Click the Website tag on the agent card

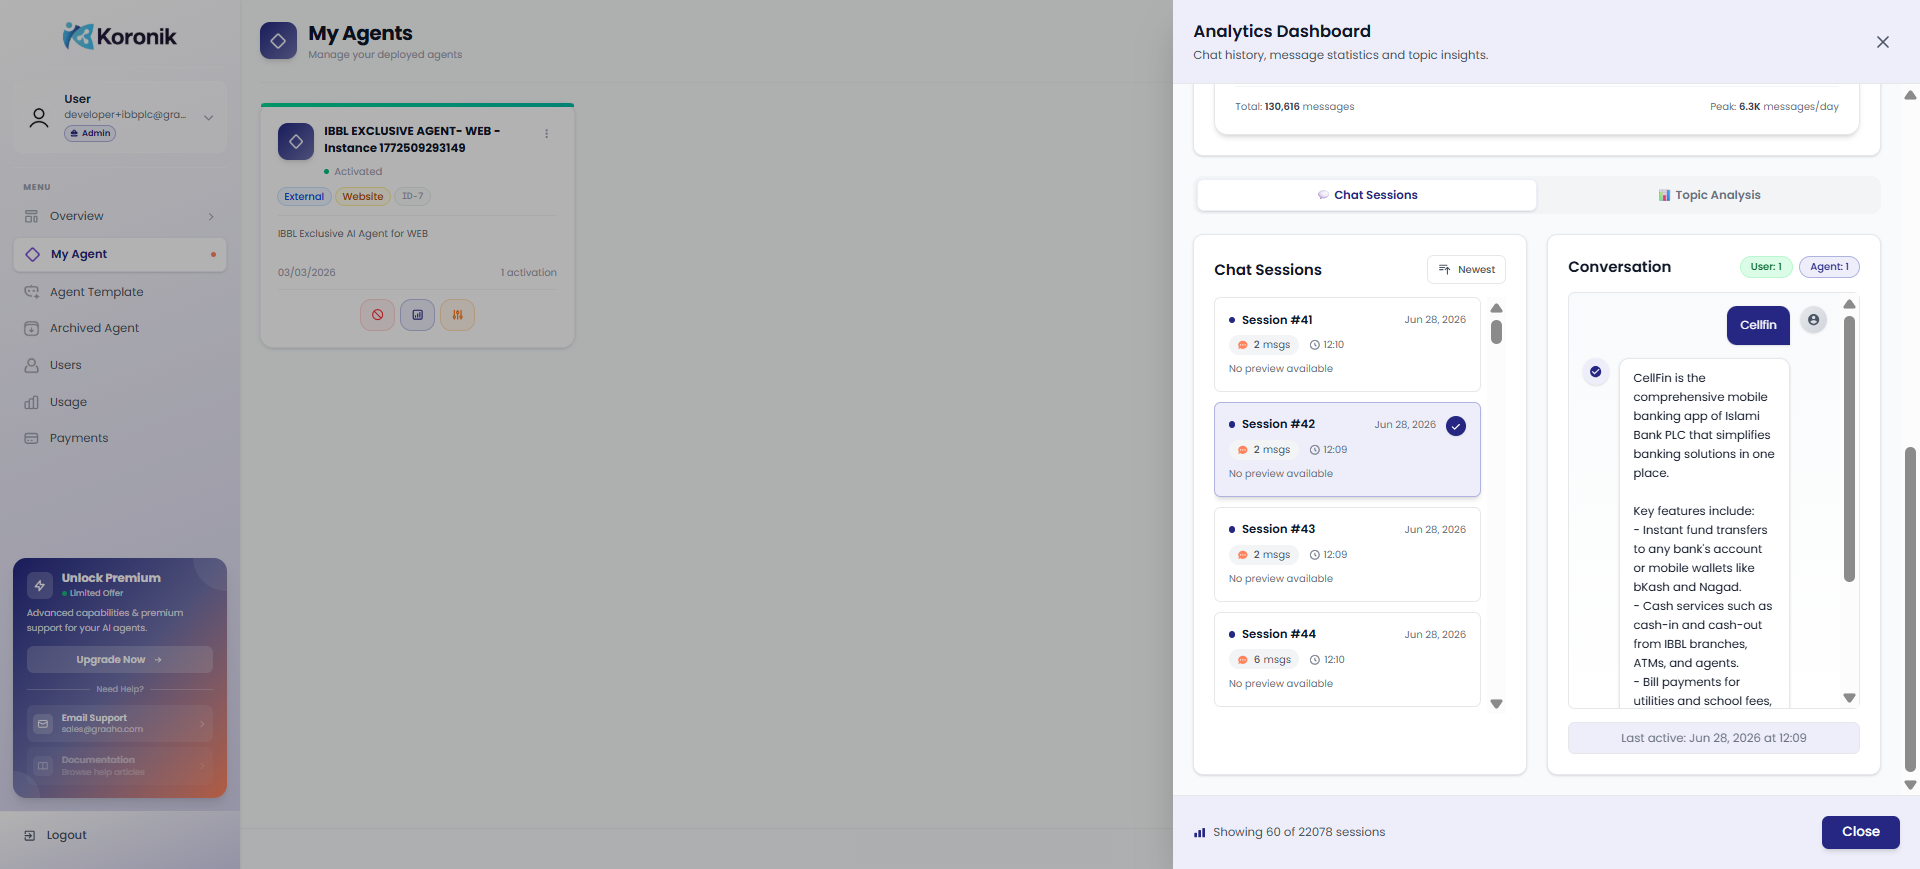tap(363, 196)
